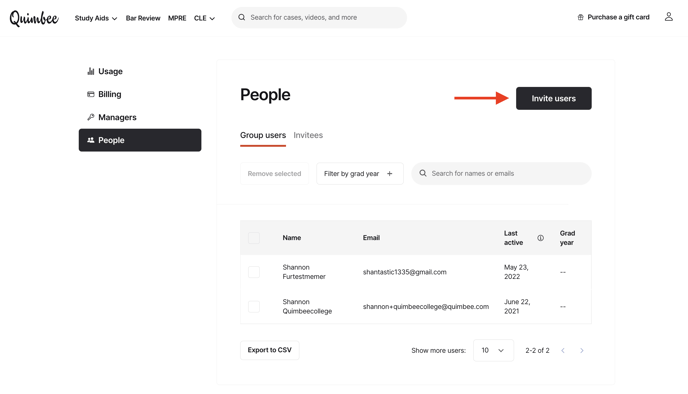Open the user account profile icon
This screenshot has height=394, width=688.
pos(668,17)
